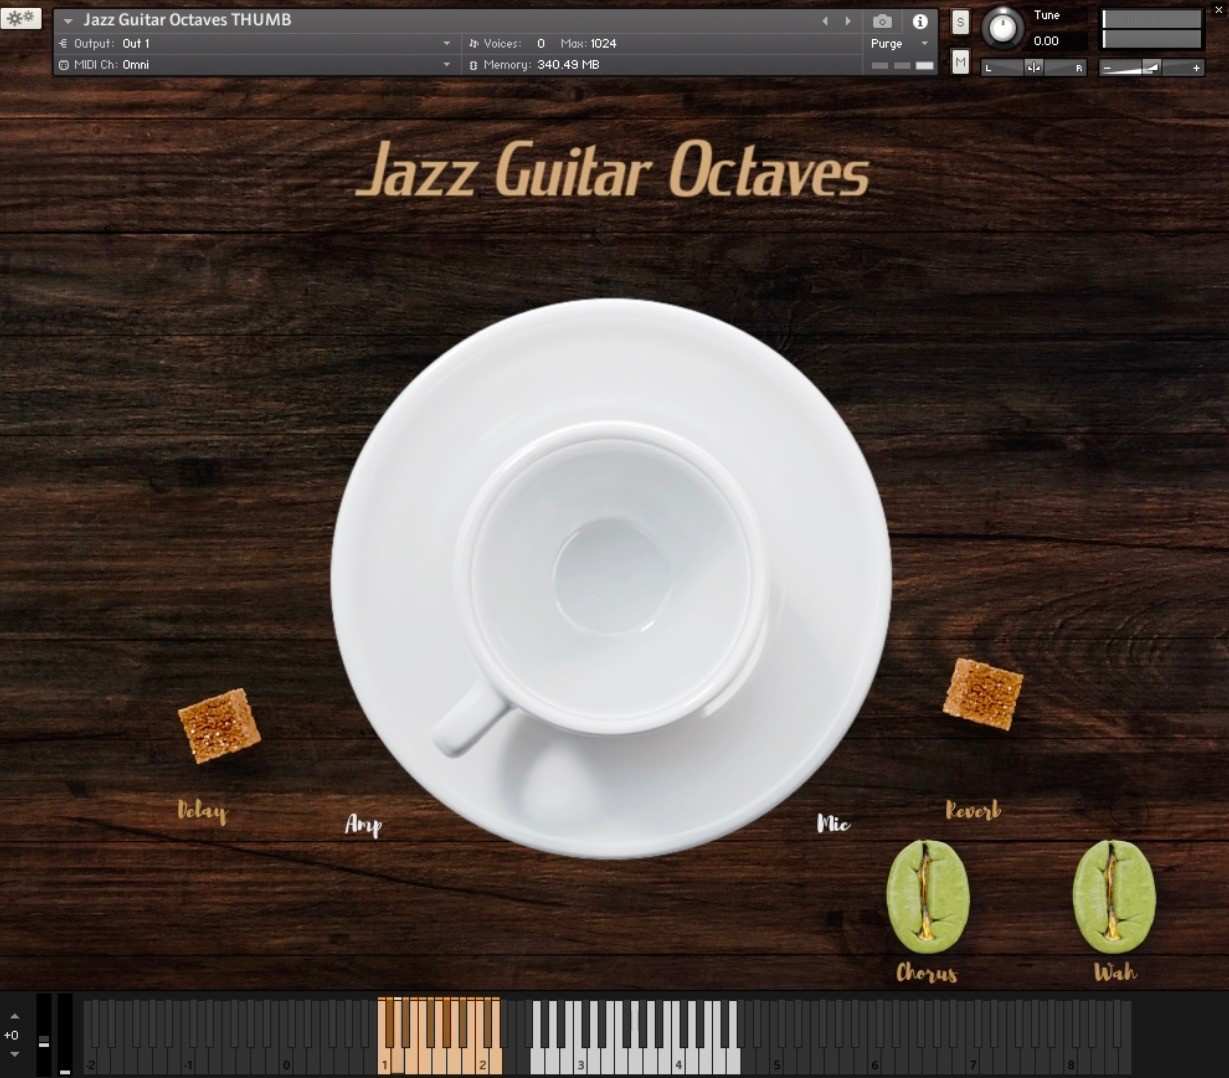Click the coffee cup in the center
Screen dimensions: 1229x1078
coord(611,576)
